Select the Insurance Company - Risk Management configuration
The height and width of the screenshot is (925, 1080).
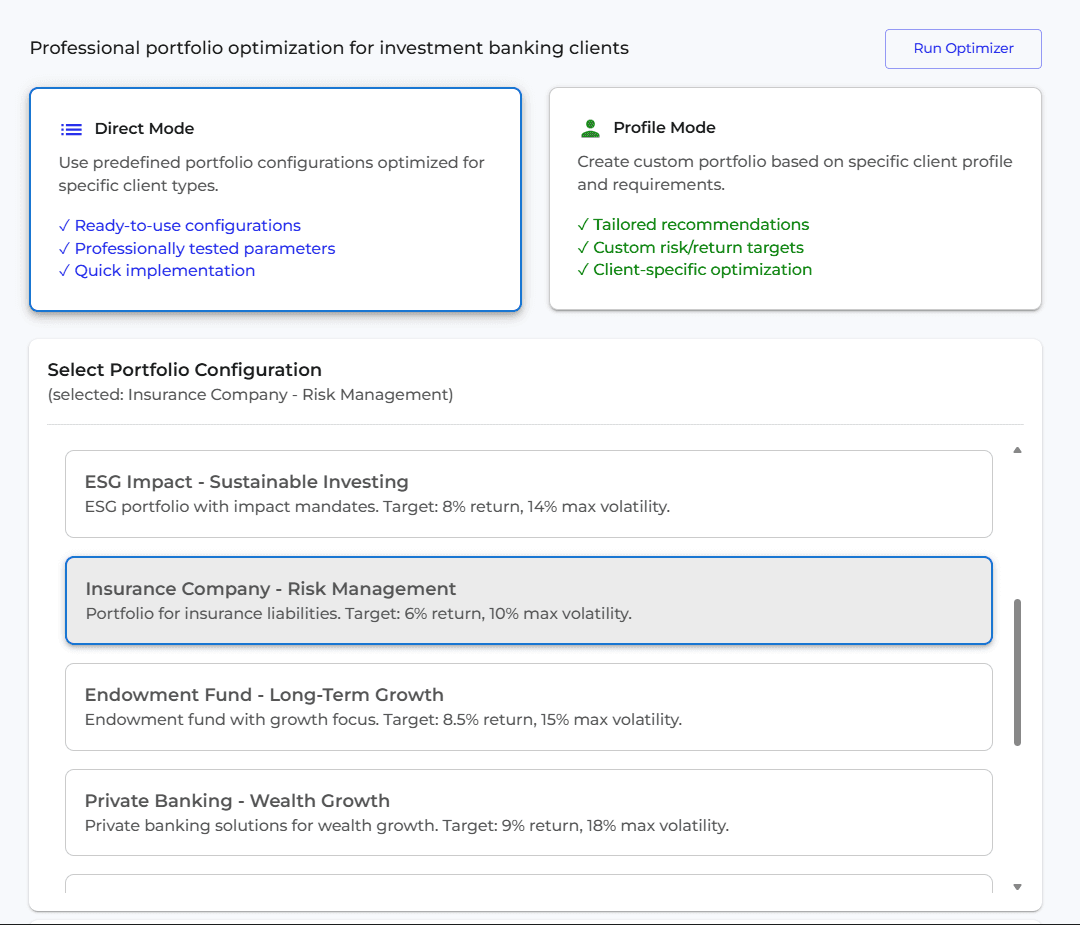pyautogui.click(x=528, y=600)
